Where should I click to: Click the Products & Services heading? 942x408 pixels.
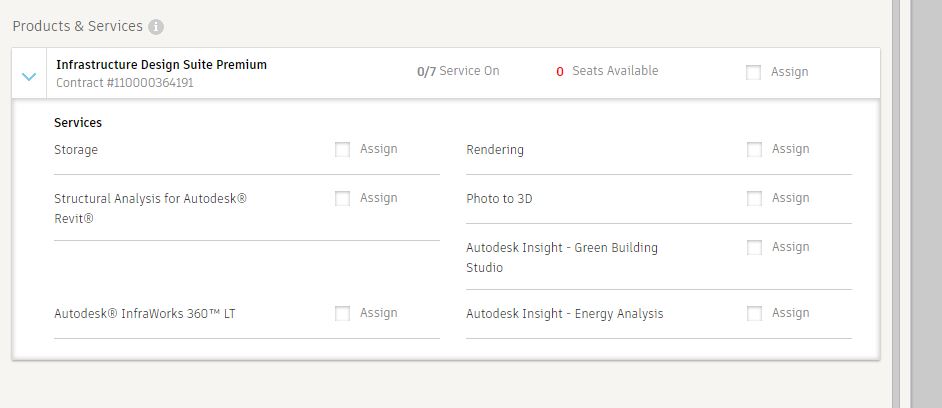[77, 26]
